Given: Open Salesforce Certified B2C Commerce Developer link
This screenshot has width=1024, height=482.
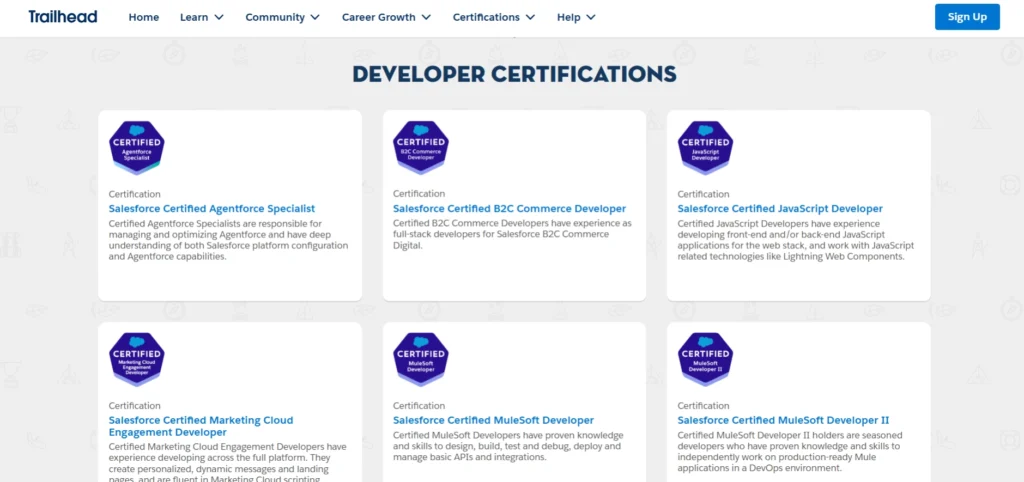Looking at the screenshot, I should (x=509, y=209).
